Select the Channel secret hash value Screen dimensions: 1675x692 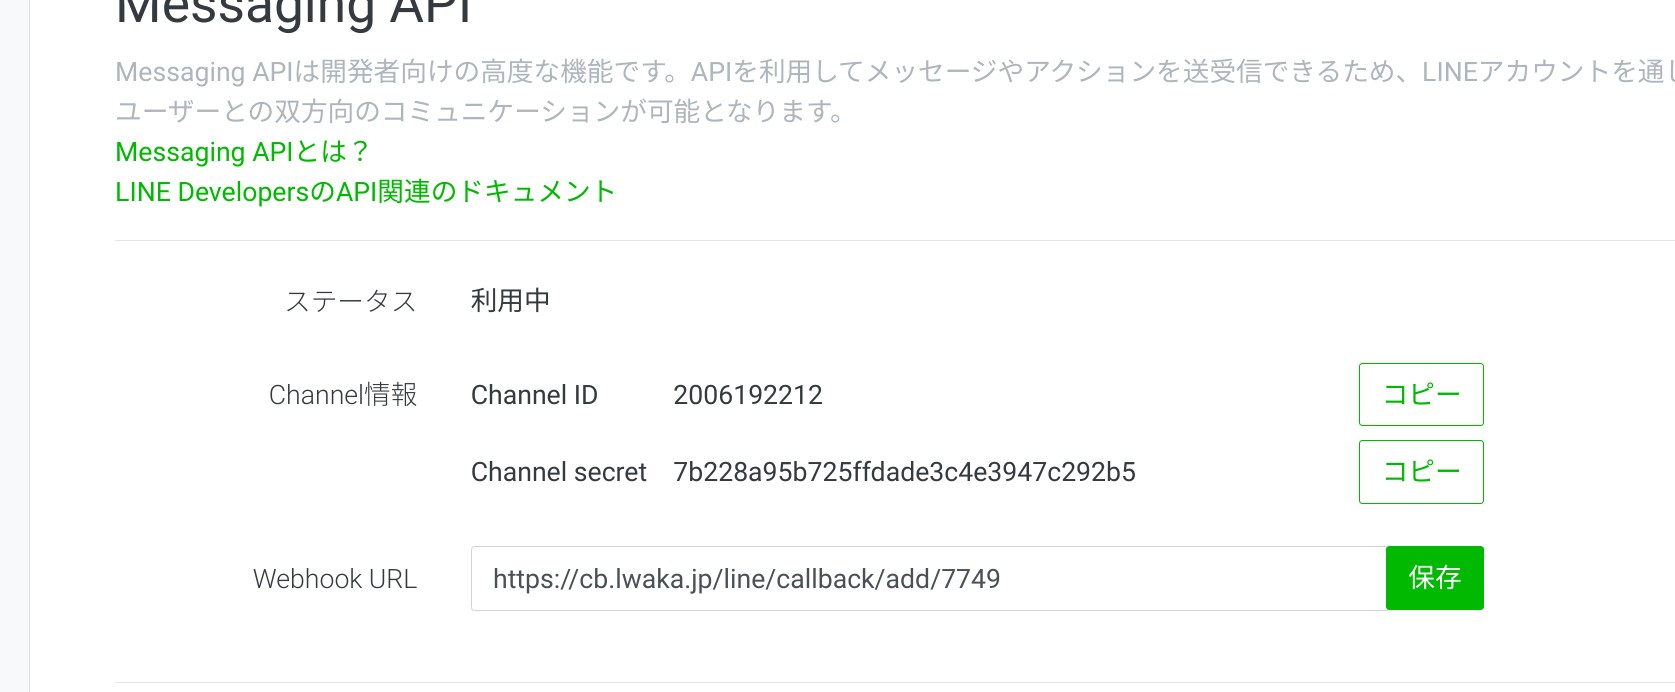coord(905,472)
